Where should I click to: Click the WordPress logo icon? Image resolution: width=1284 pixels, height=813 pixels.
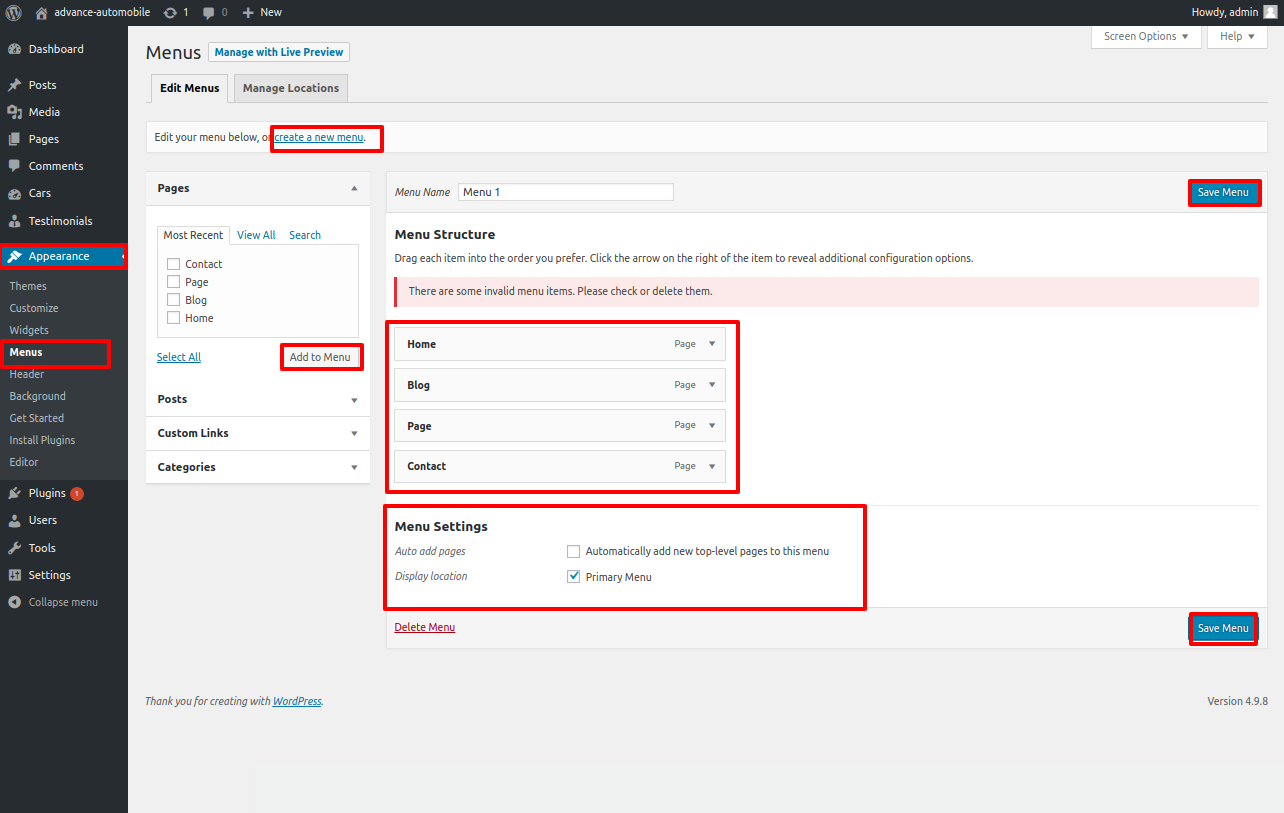click(x=14, y=12)
